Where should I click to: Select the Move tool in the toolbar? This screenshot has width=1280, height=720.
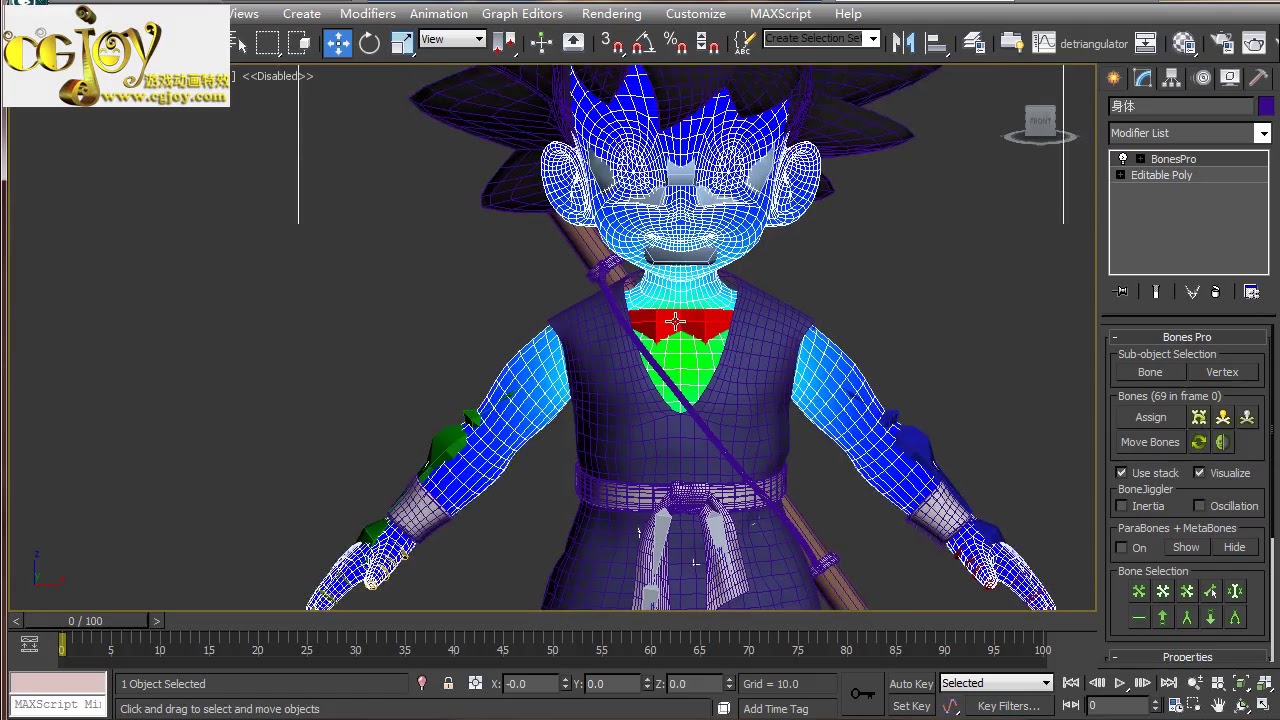coord(338,42)
